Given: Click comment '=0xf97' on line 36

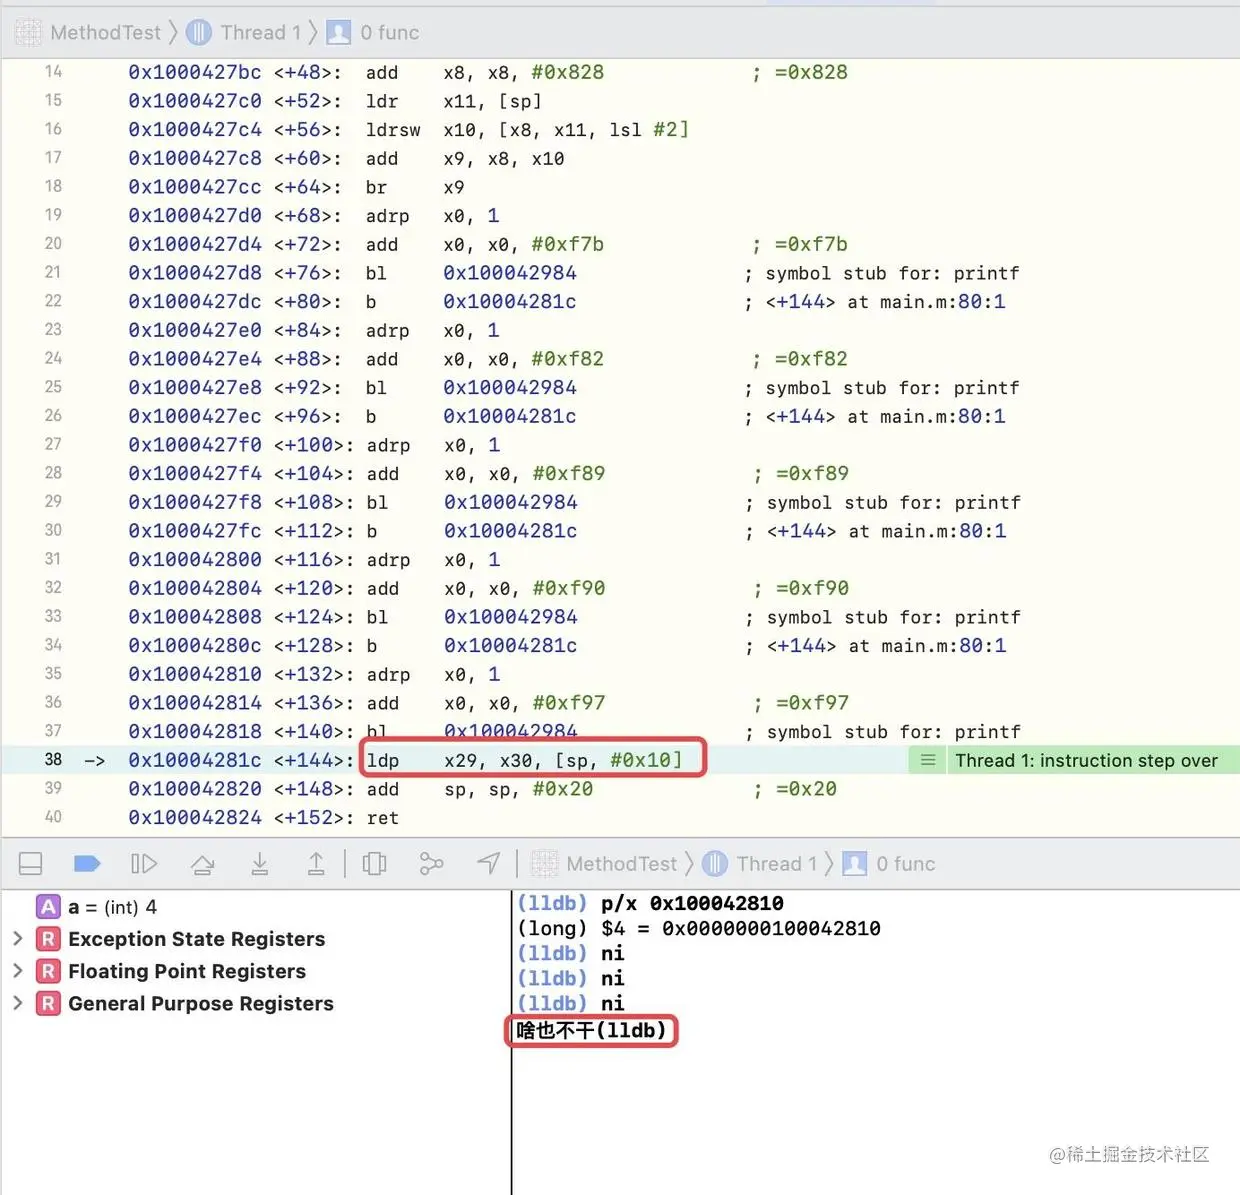Looking at the screenshot, I should click(812, 703).
